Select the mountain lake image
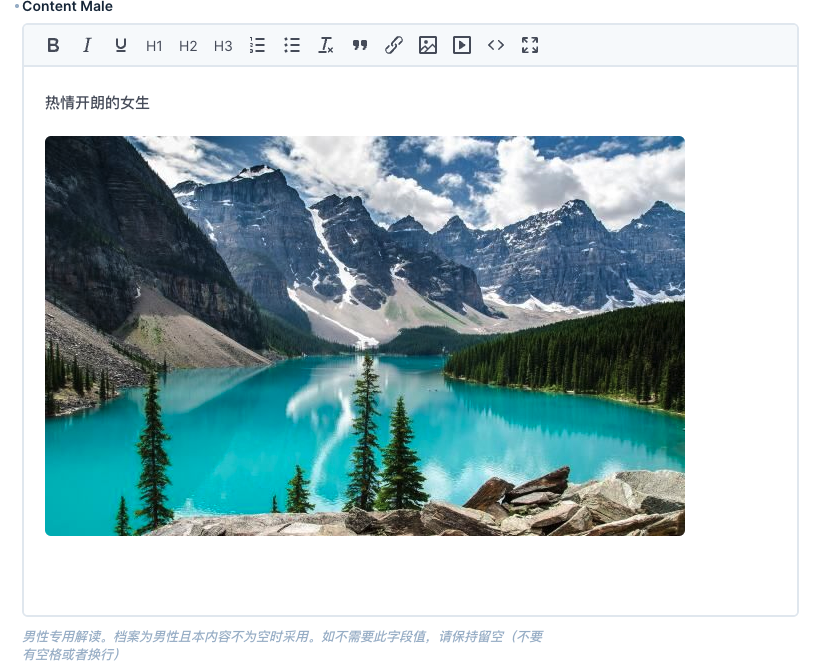Viewport: 815px width, 666px height. tap(365, 336)
